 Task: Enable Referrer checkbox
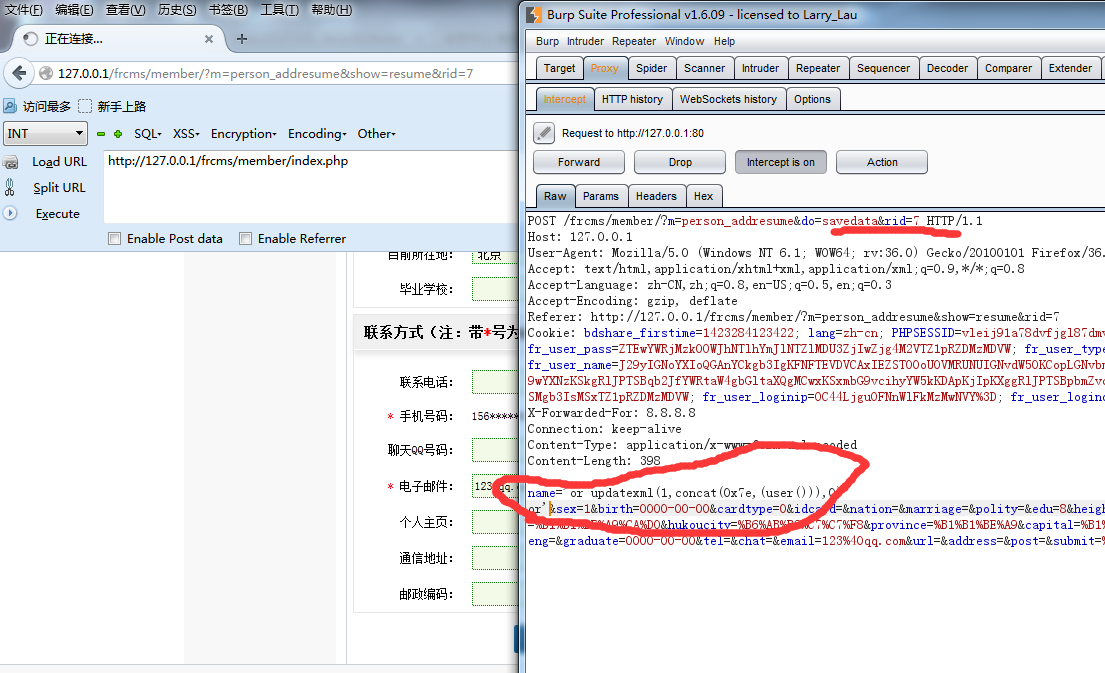pyautogui.click(x=245, y=239)
